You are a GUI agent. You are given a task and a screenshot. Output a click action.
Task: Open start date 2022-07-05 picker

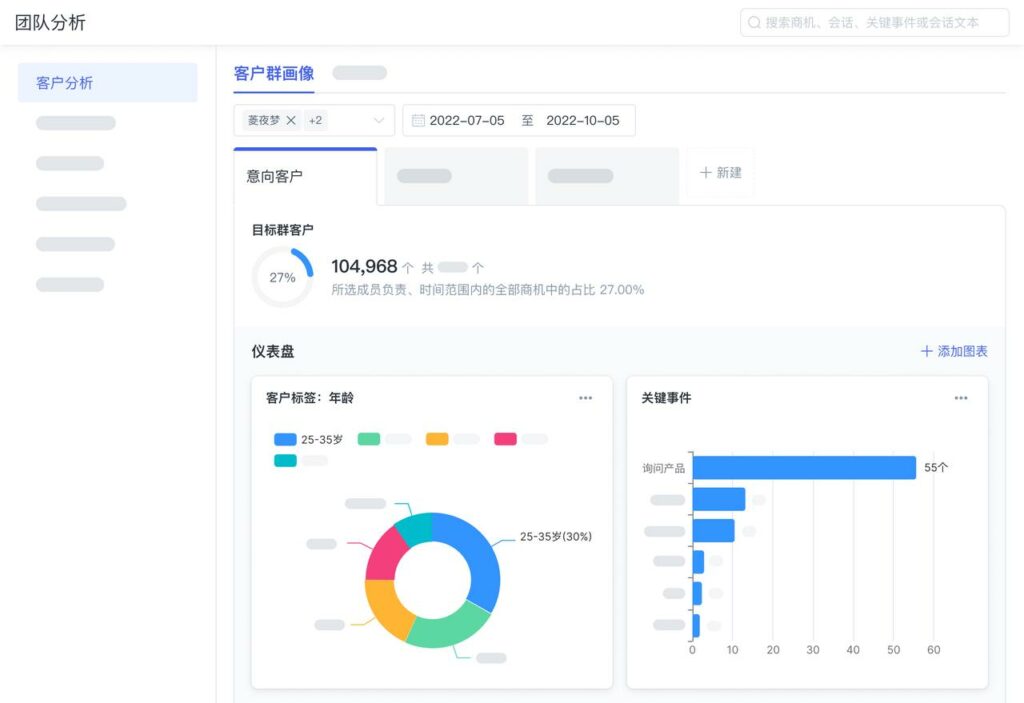click(x=467, y=120)
